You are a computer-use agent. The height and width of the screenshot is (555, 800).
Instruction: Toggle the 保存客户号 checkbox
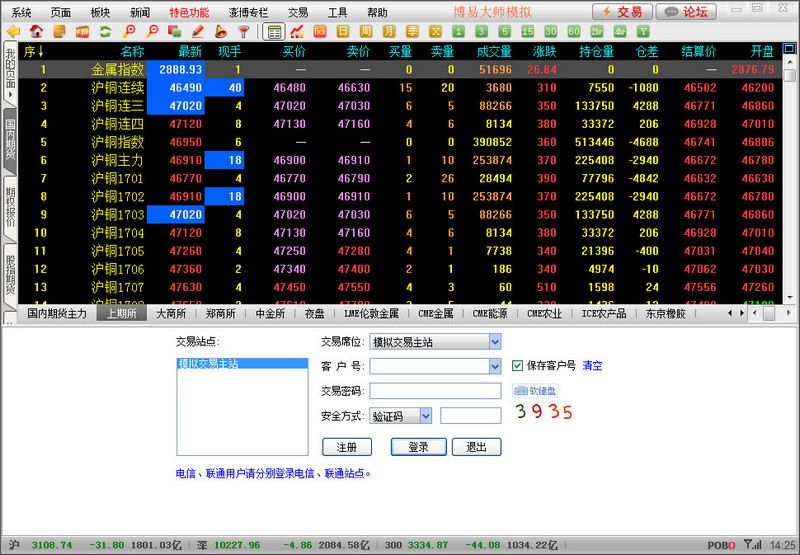click(x=517, y=366)
